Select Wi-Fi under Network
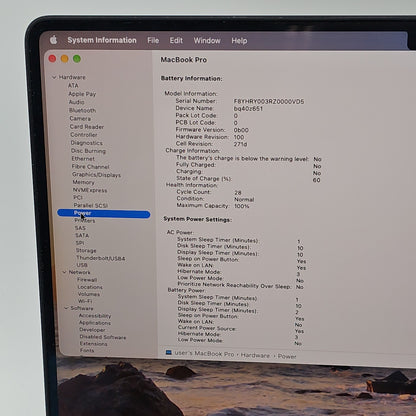 tap(85, 301)
